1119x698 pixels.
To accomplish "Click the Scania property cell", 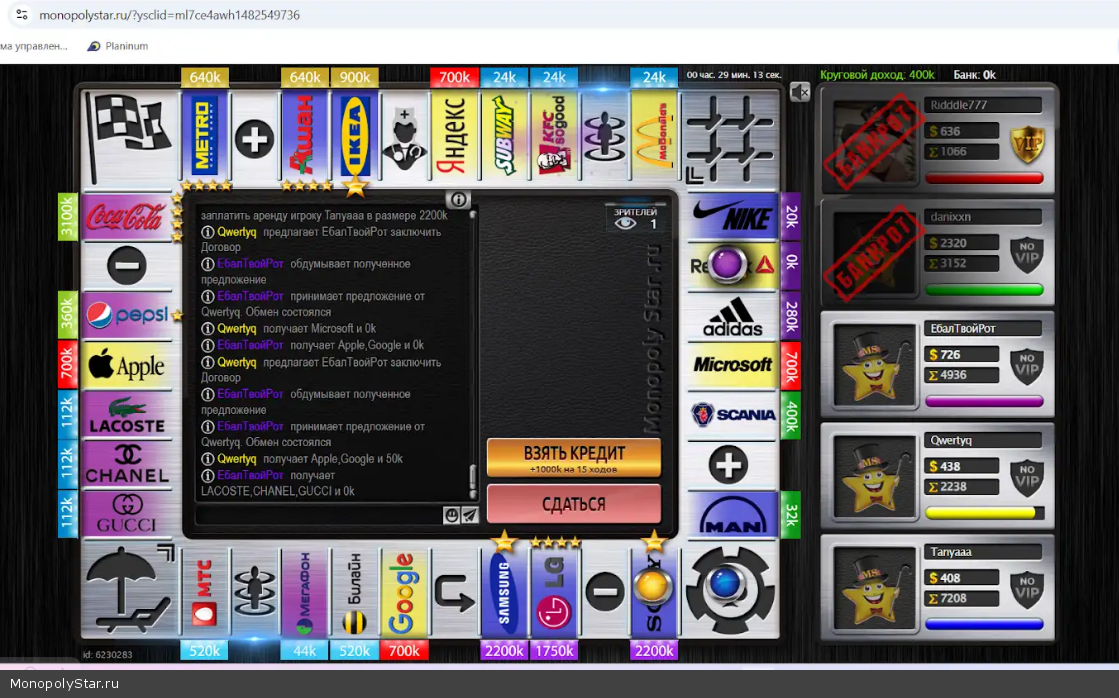I will coord(732,415).
